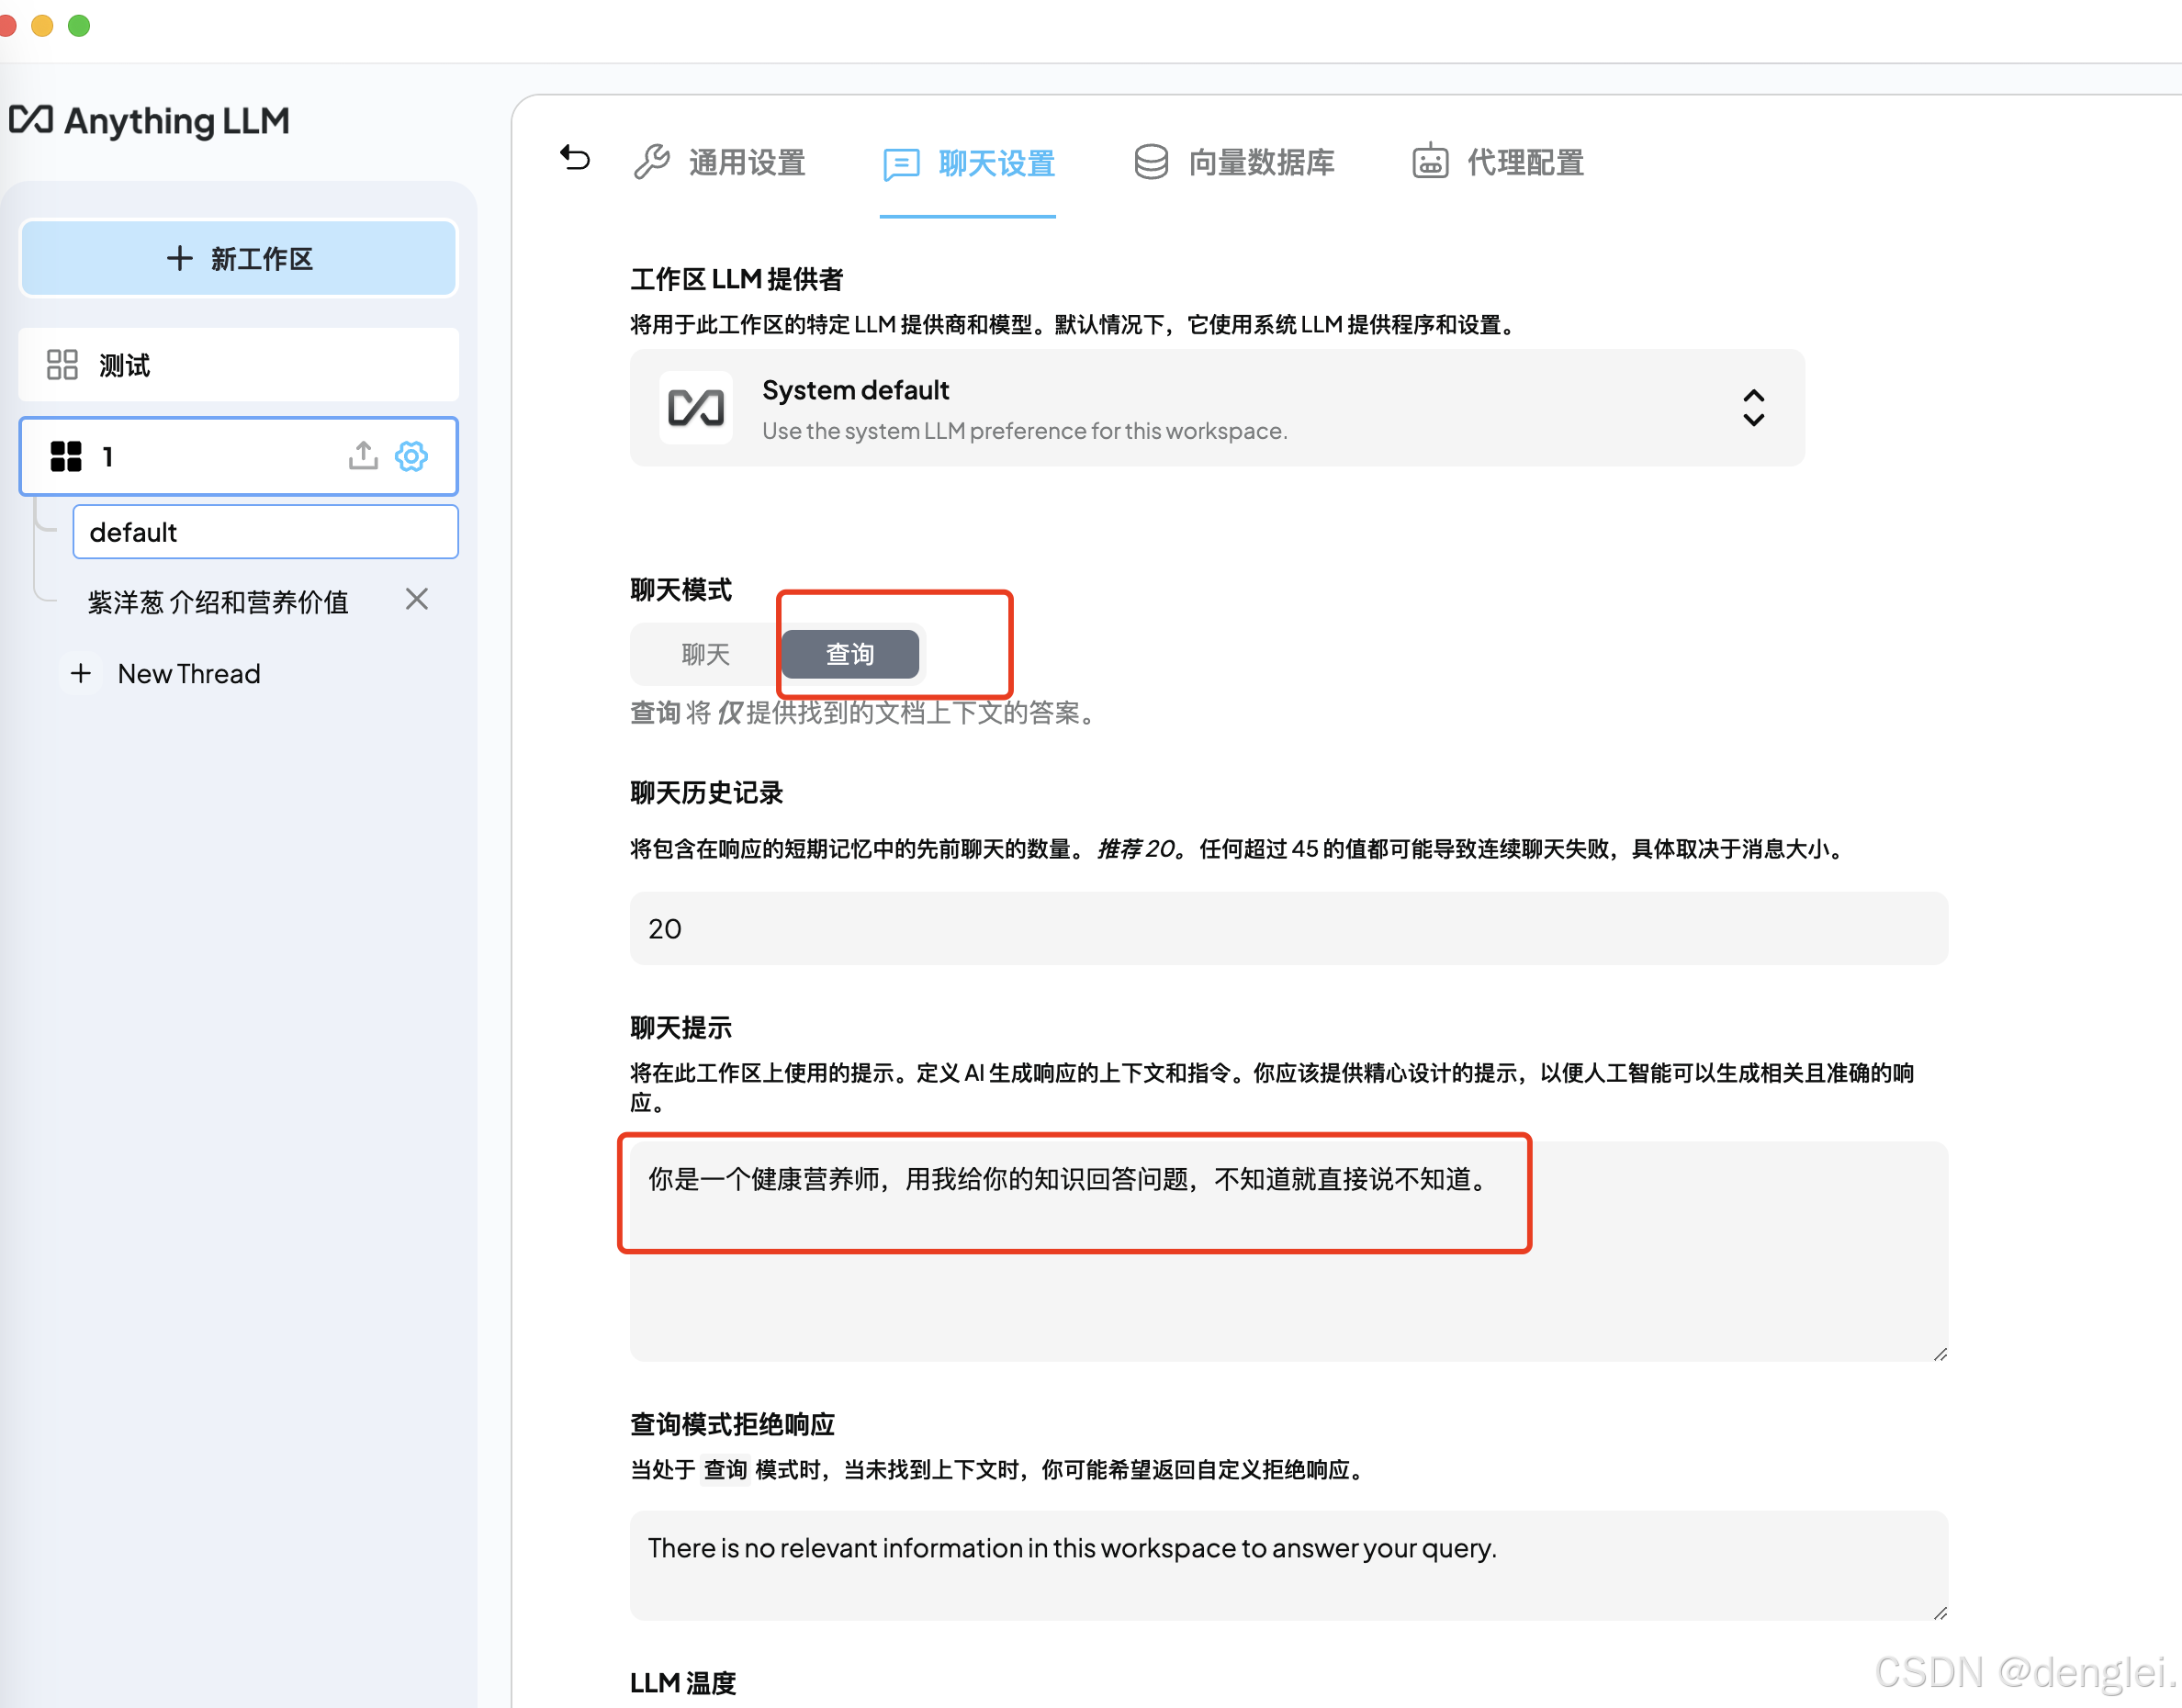Click the chat history count field showing 20
The image size is (2182, 1708).
[1288, 929]
